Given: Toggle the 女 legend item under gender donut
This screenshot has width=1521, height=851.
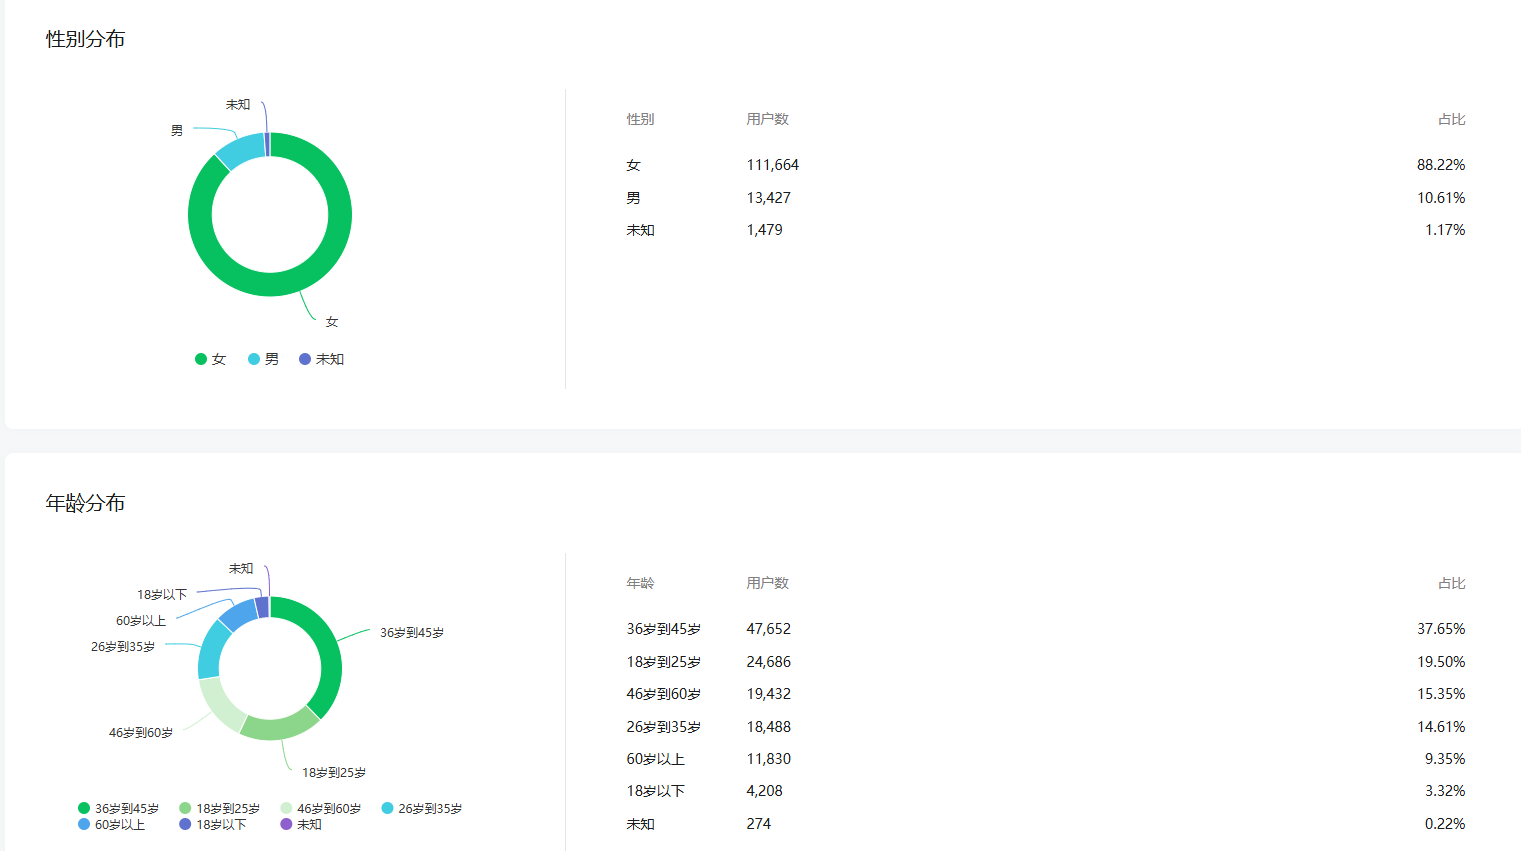Looking at the screenshot, I should point(210,359).
